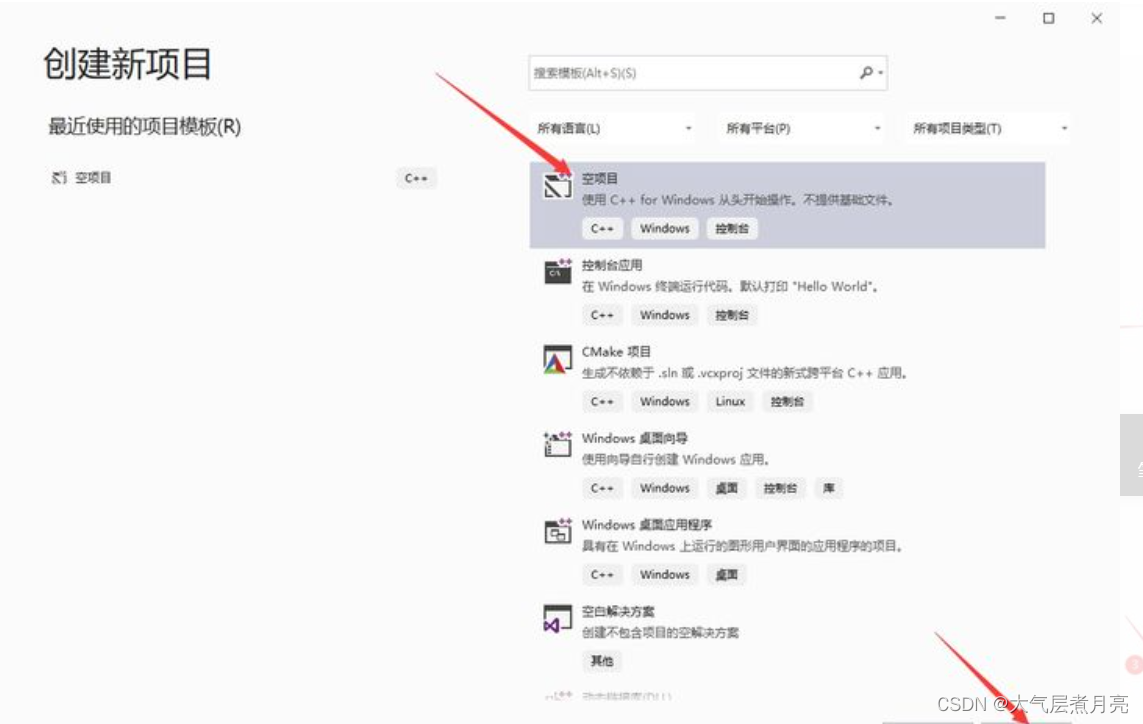Select the CMake 项目 template title
1143x724 pixels.
point(616,351)
